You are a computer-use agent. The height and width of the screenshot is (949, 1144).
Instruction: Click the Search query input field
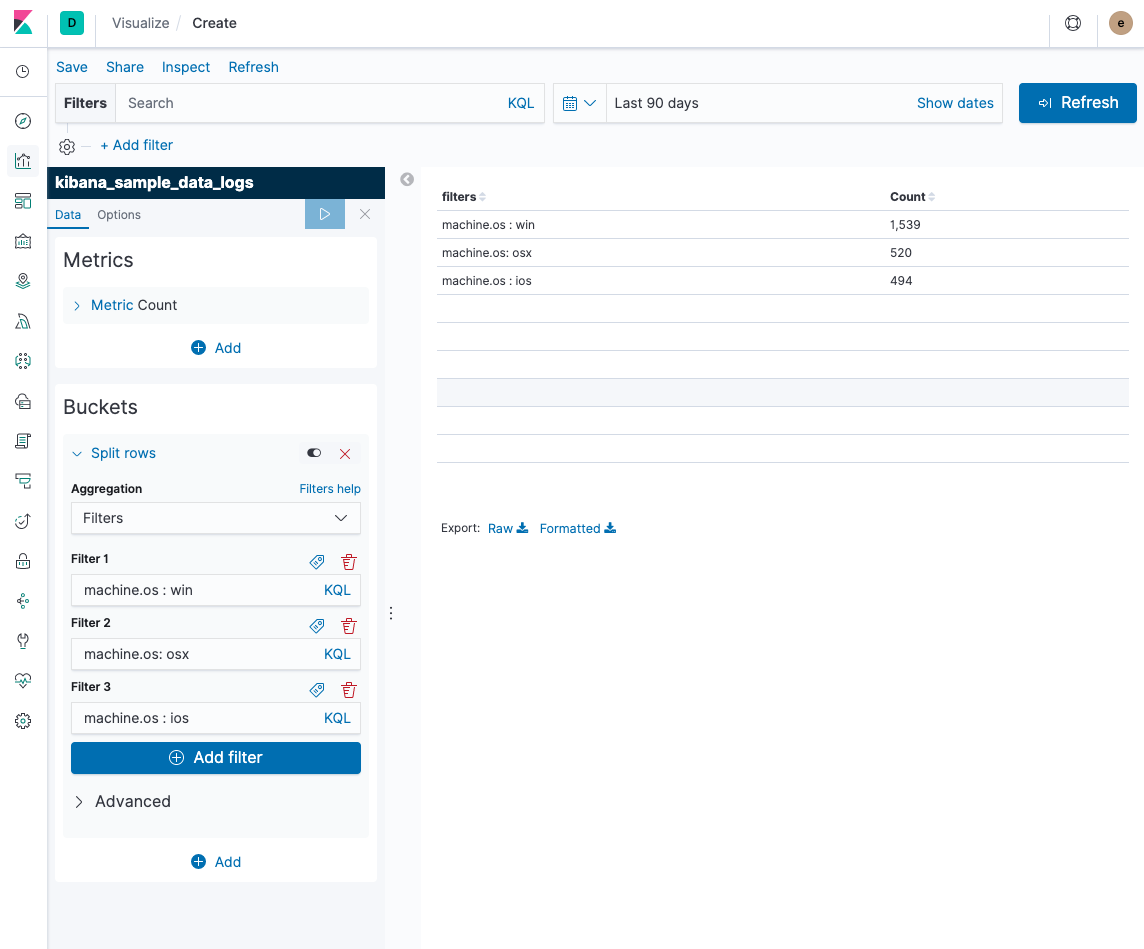click(x=314, y=103)
